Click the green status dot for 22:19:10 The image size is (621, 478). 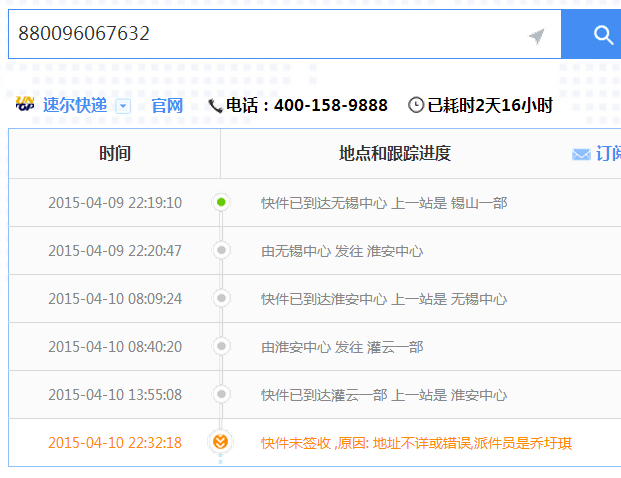(221, 202)
